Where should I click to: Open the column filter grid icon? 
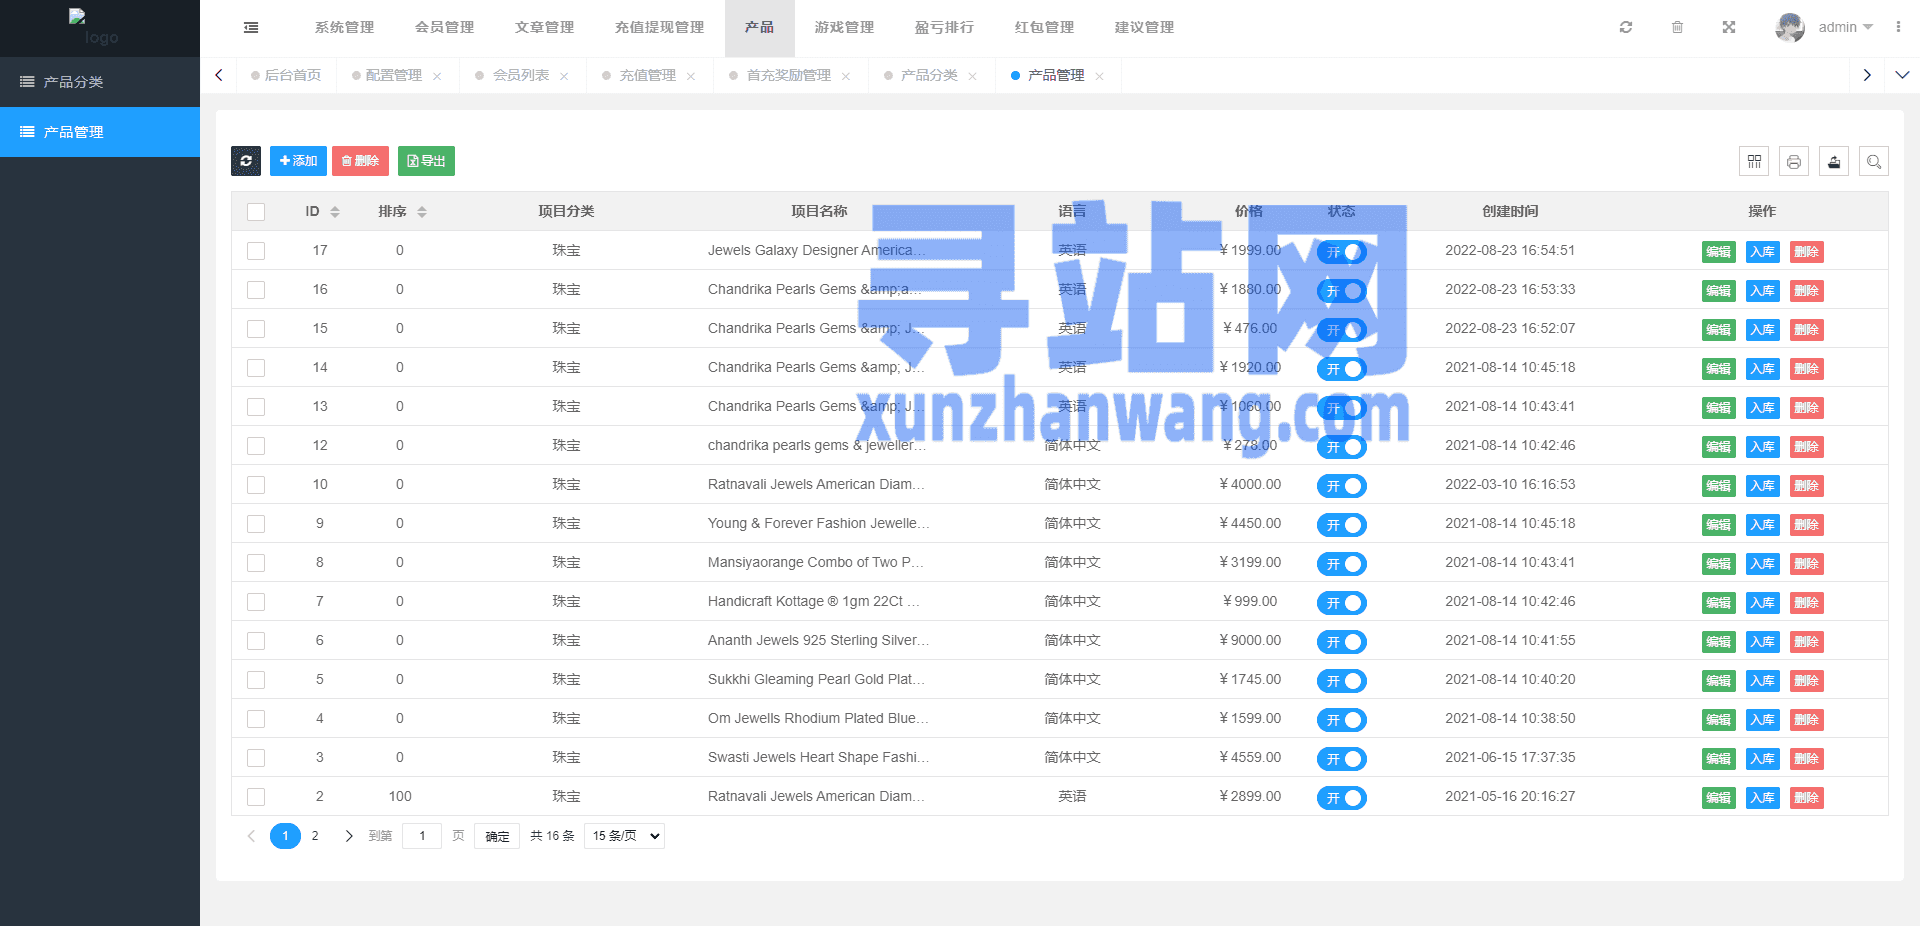pyautogui.click(x=1754, y=161)
